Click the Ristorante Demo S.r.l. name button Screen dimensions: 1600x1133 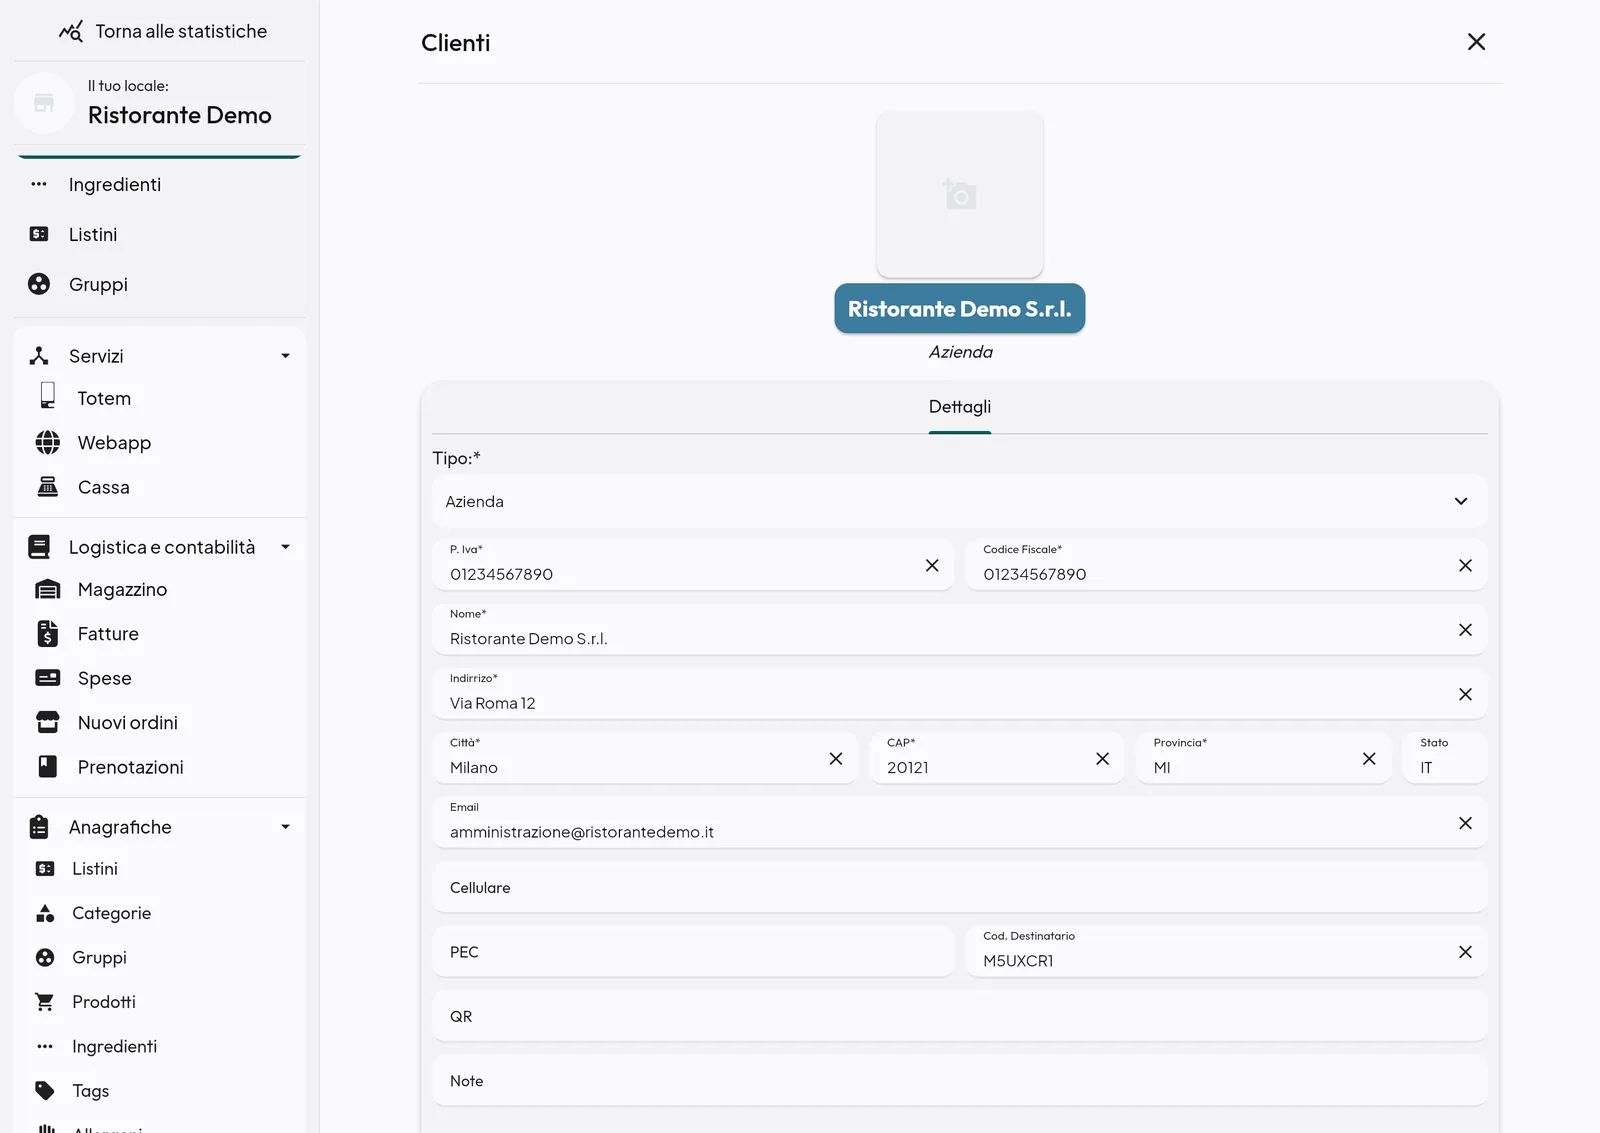pos(960,309)
